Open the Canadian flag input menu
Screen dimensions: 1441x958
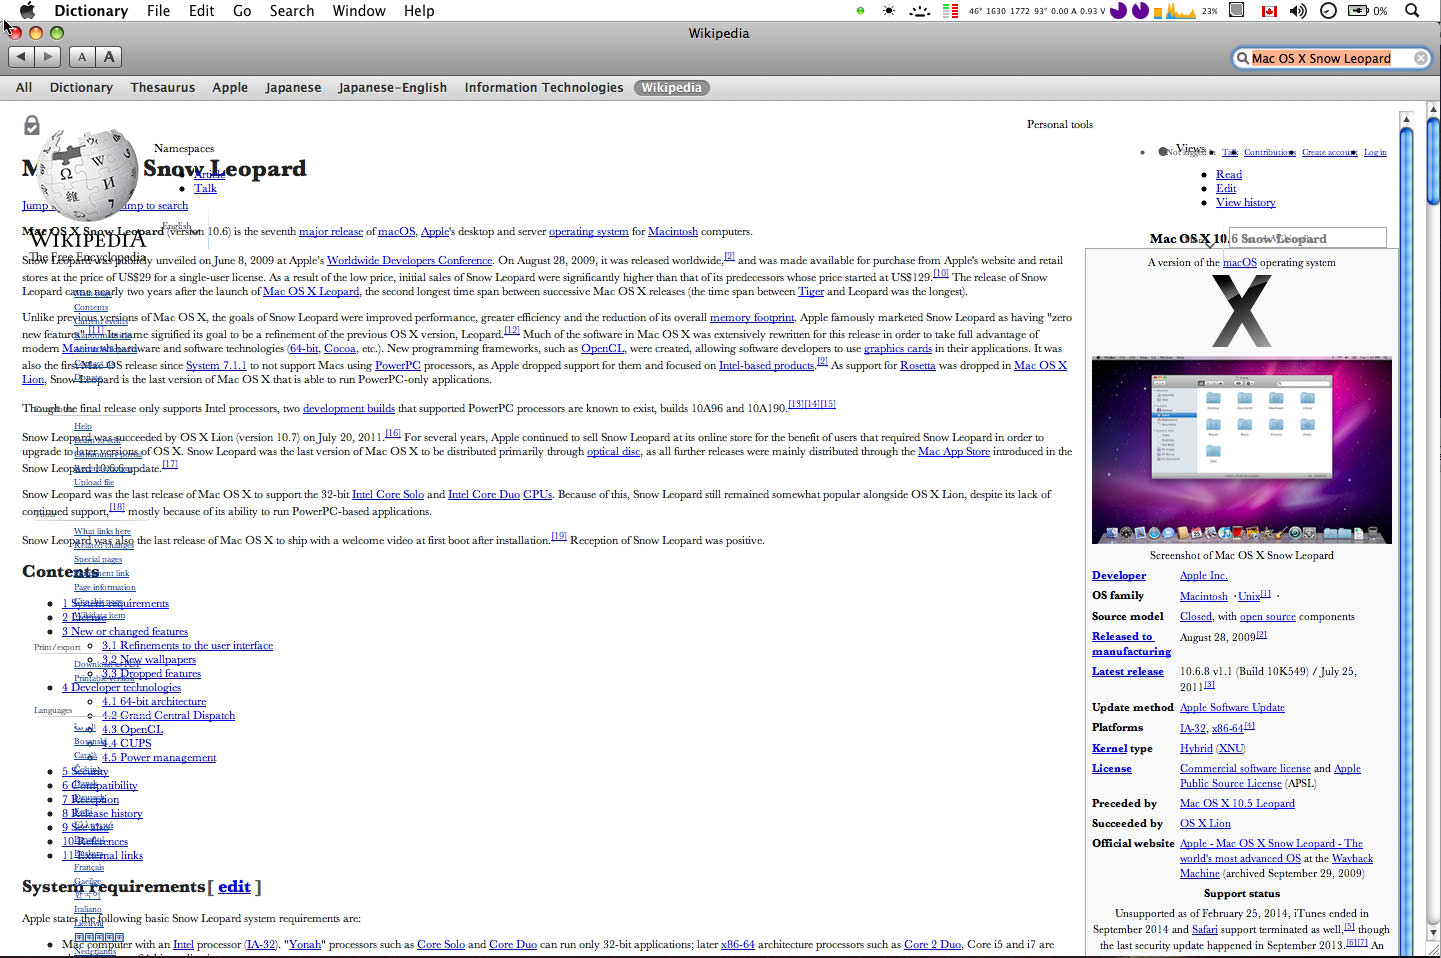pos(1270,11)
